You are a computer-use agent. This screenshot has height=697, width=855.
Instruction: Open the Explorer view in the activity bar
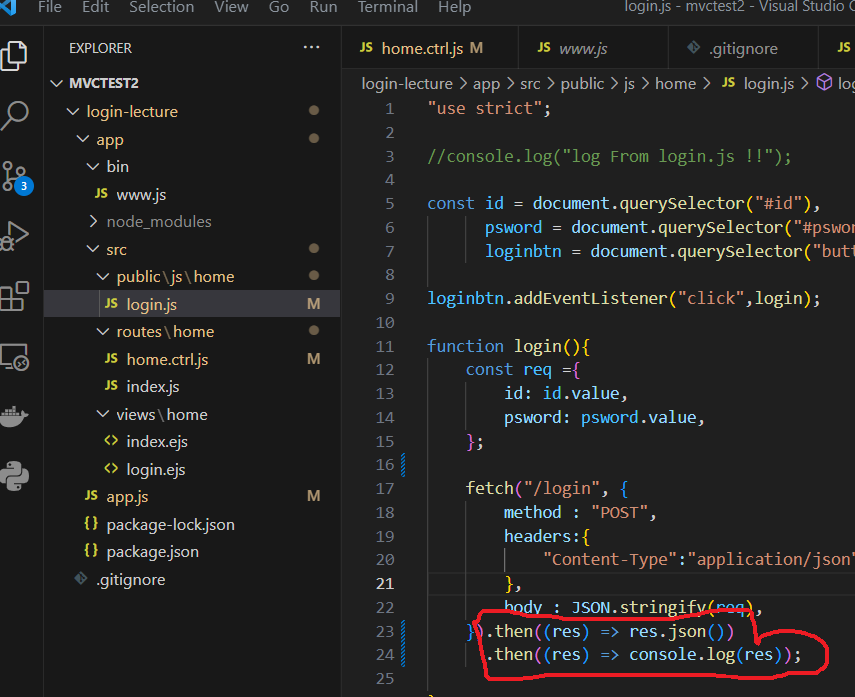(x=15, y=56)
